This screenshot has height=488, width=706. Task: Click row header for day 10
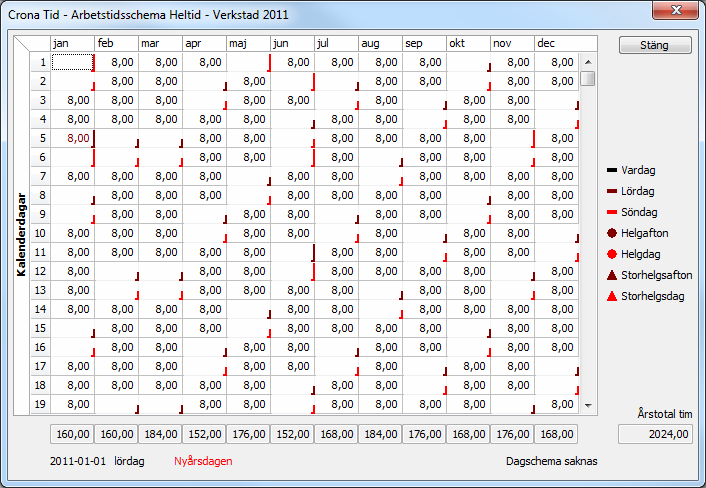pos(40,233)
